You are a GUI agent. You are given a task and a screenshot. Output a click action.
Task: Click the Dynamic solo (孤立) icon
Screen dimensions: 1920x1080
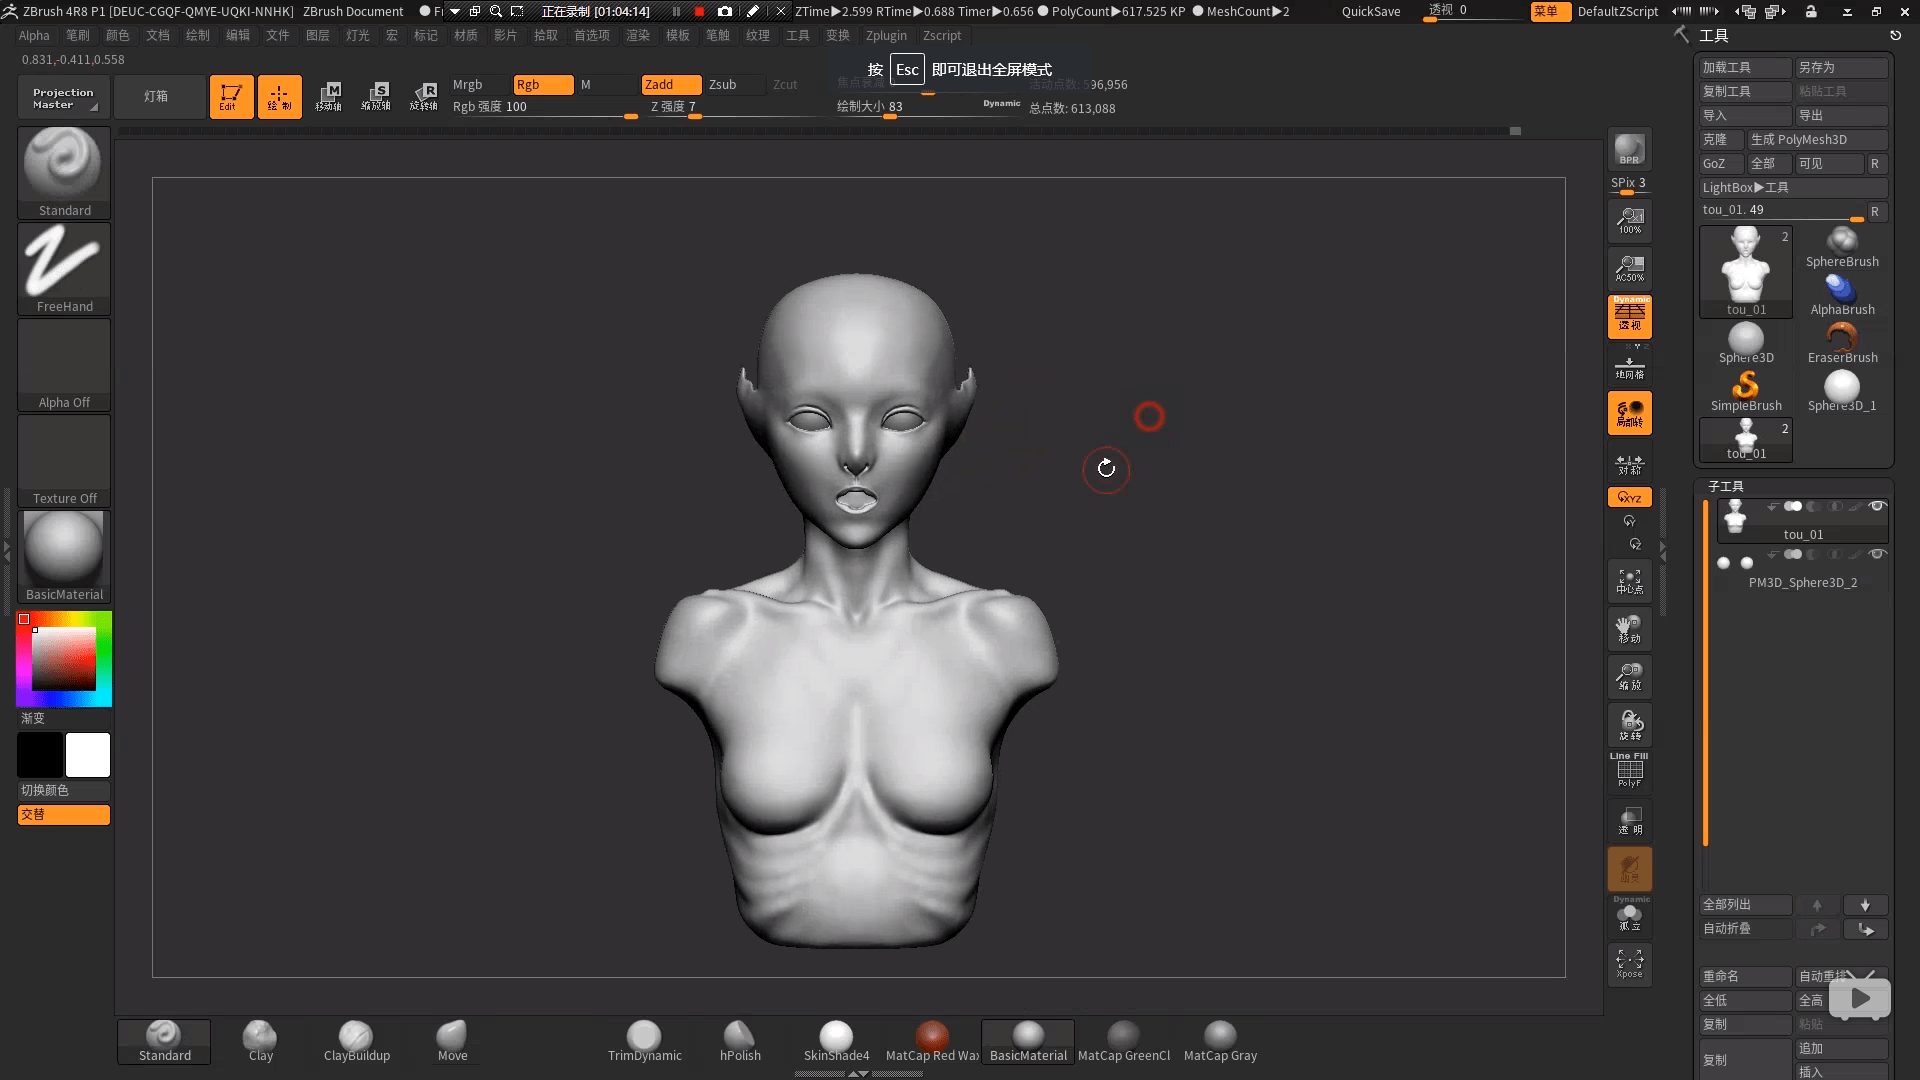click(1629, 915)
